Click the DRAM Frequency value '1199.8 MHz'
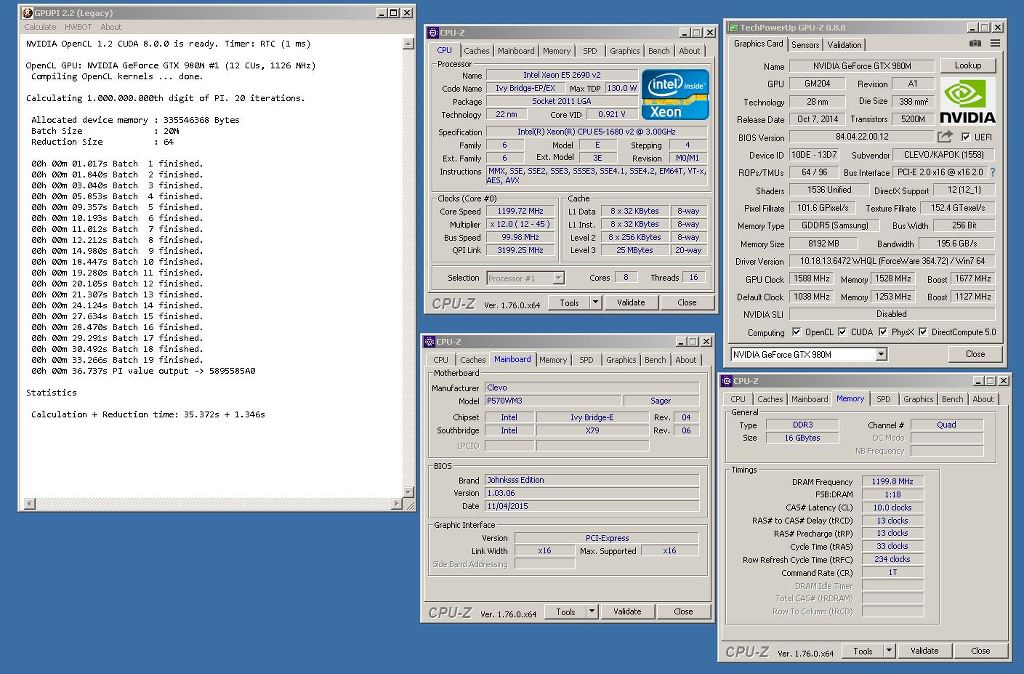This screenshot has height=674, width=1024. (892, 481)
